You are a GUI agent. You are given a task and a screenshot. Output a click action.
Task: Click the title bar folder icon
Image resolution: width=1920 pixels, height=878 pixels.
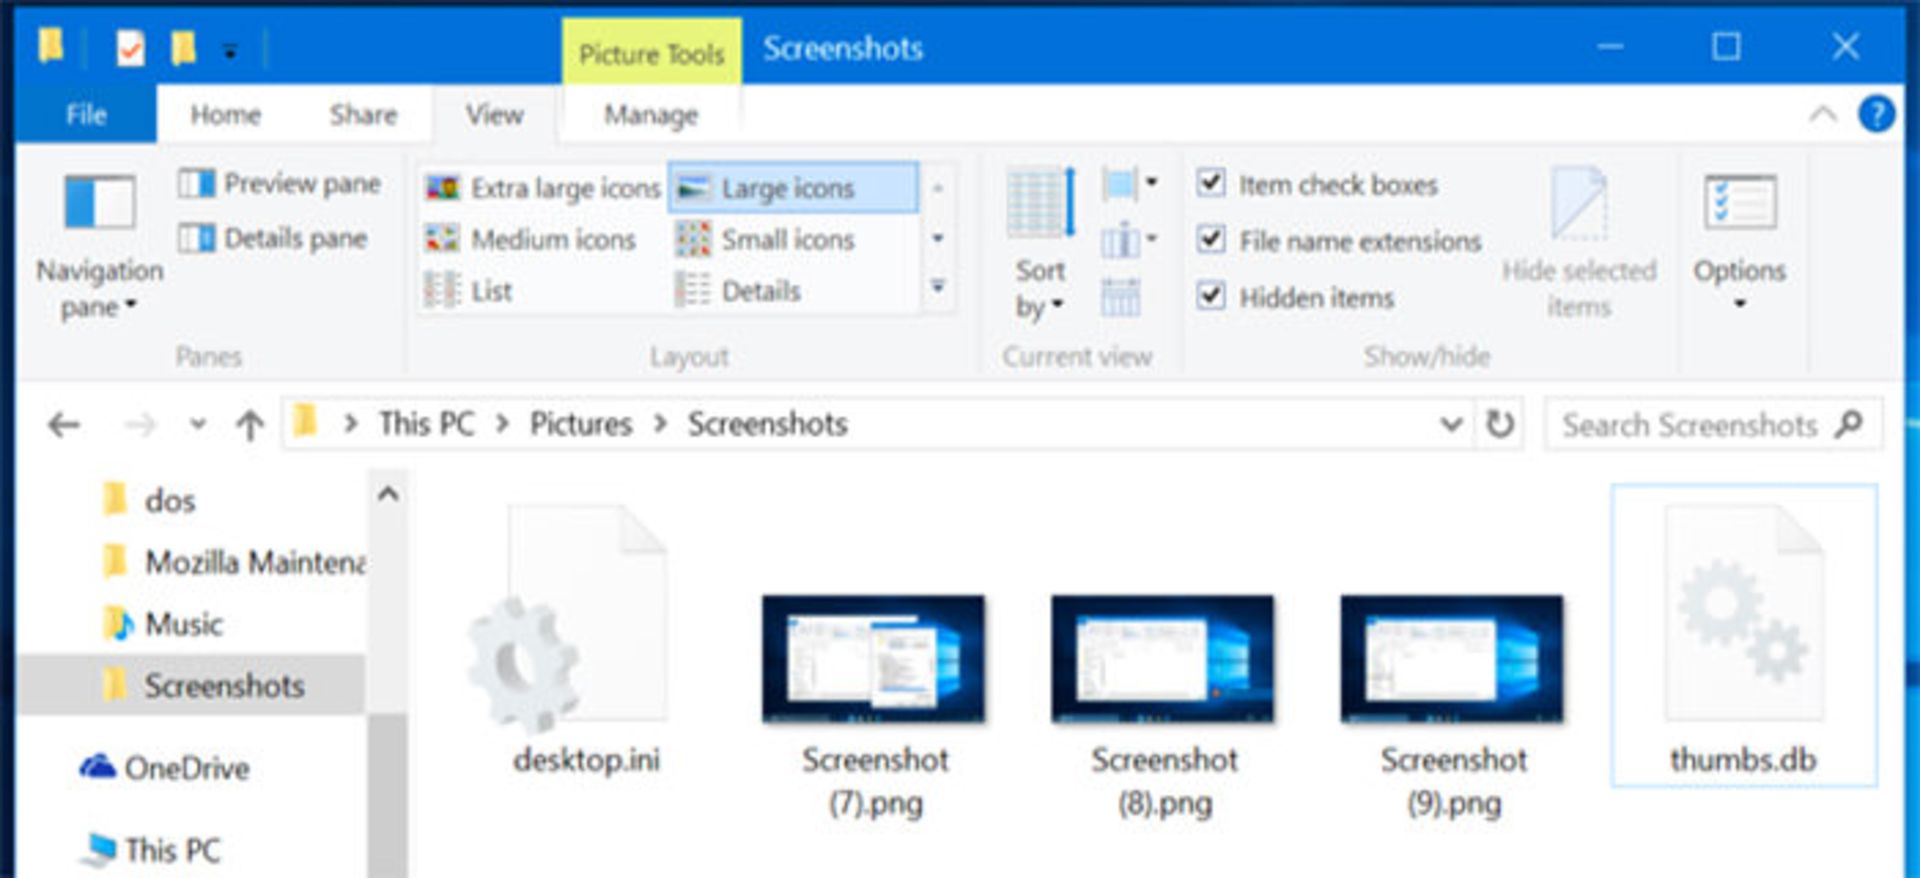coord(51,46)
